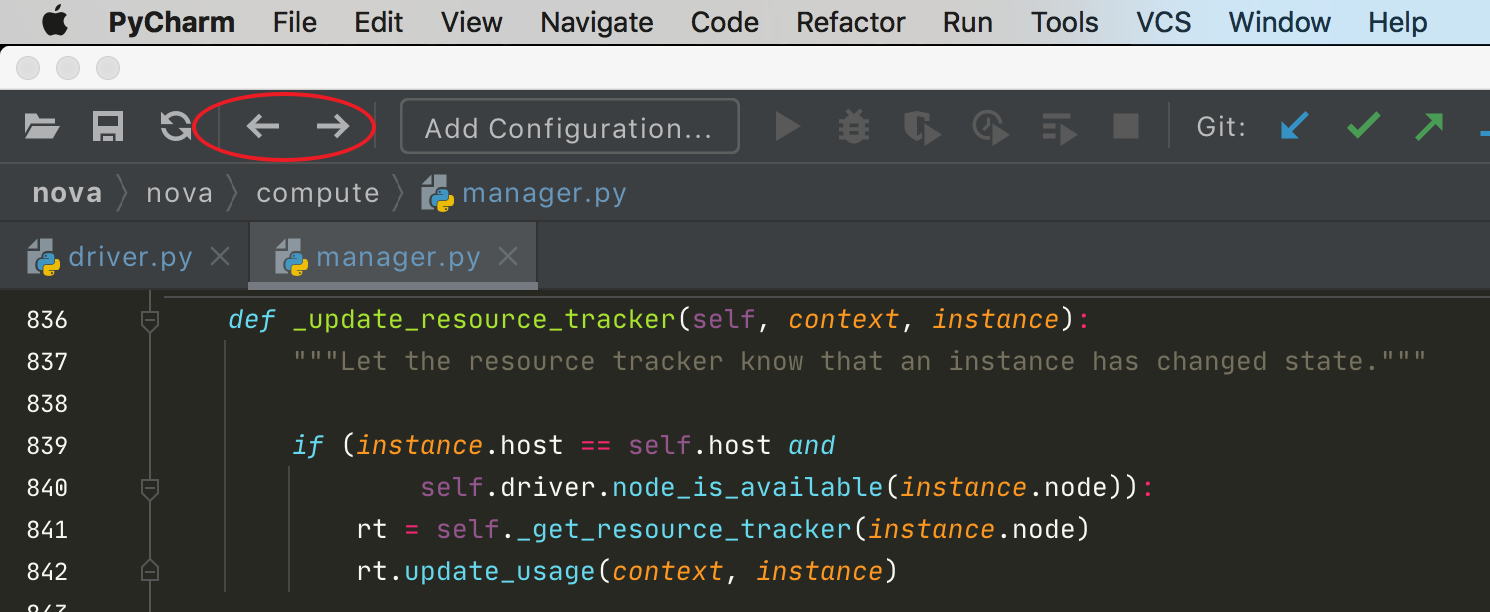
Task: Close the manager.py editor tab
Action: point(508,258)
